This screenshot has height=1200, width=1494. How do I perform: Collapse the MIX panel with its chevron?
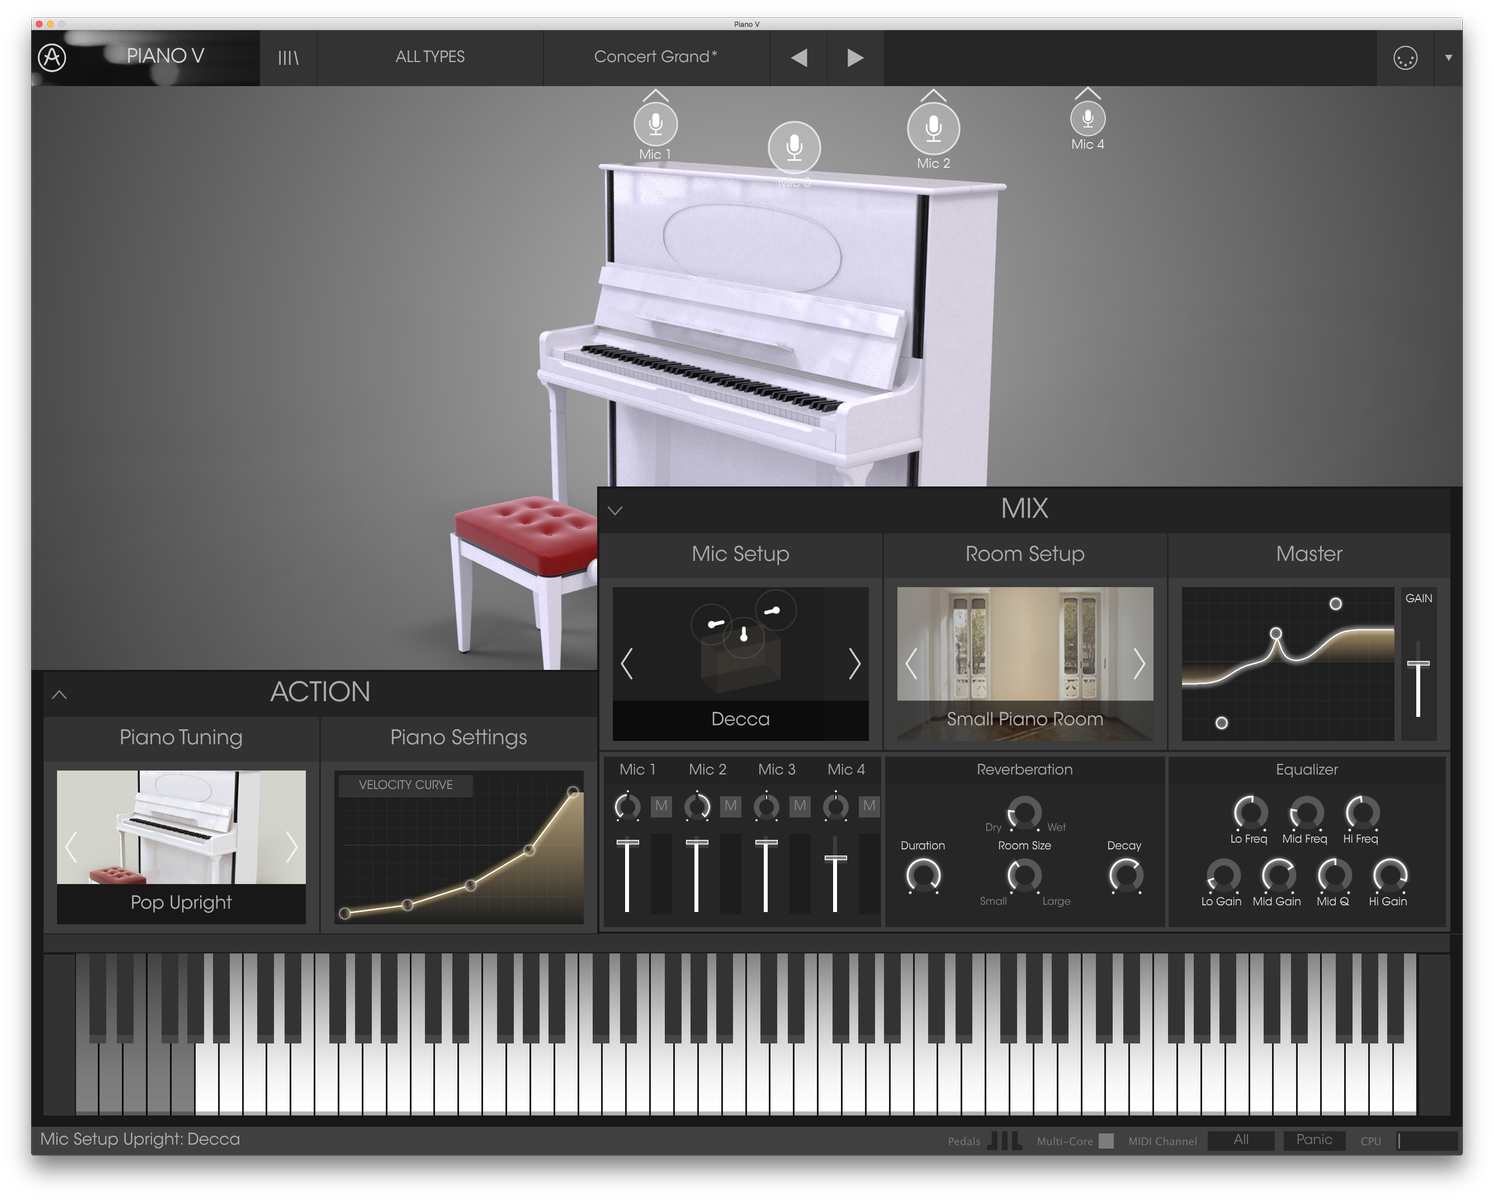coord(615,510)
